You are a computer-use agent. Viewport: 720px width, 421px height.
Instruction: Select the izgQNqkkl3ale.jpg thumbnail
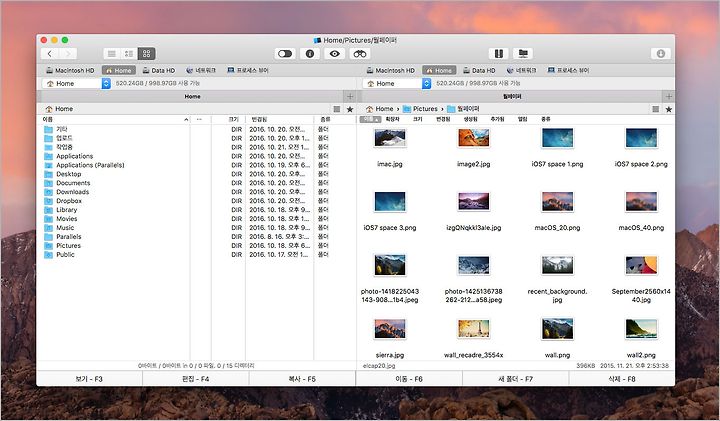473,202
